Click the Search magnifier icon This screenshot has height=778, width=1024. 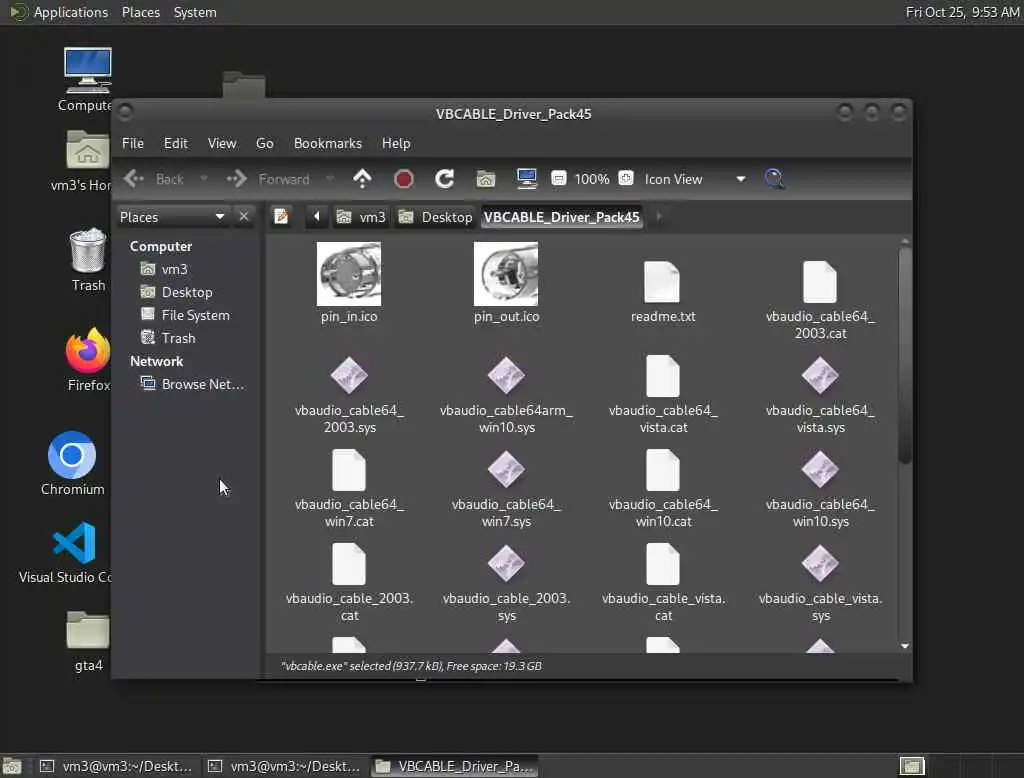[775, 178]
